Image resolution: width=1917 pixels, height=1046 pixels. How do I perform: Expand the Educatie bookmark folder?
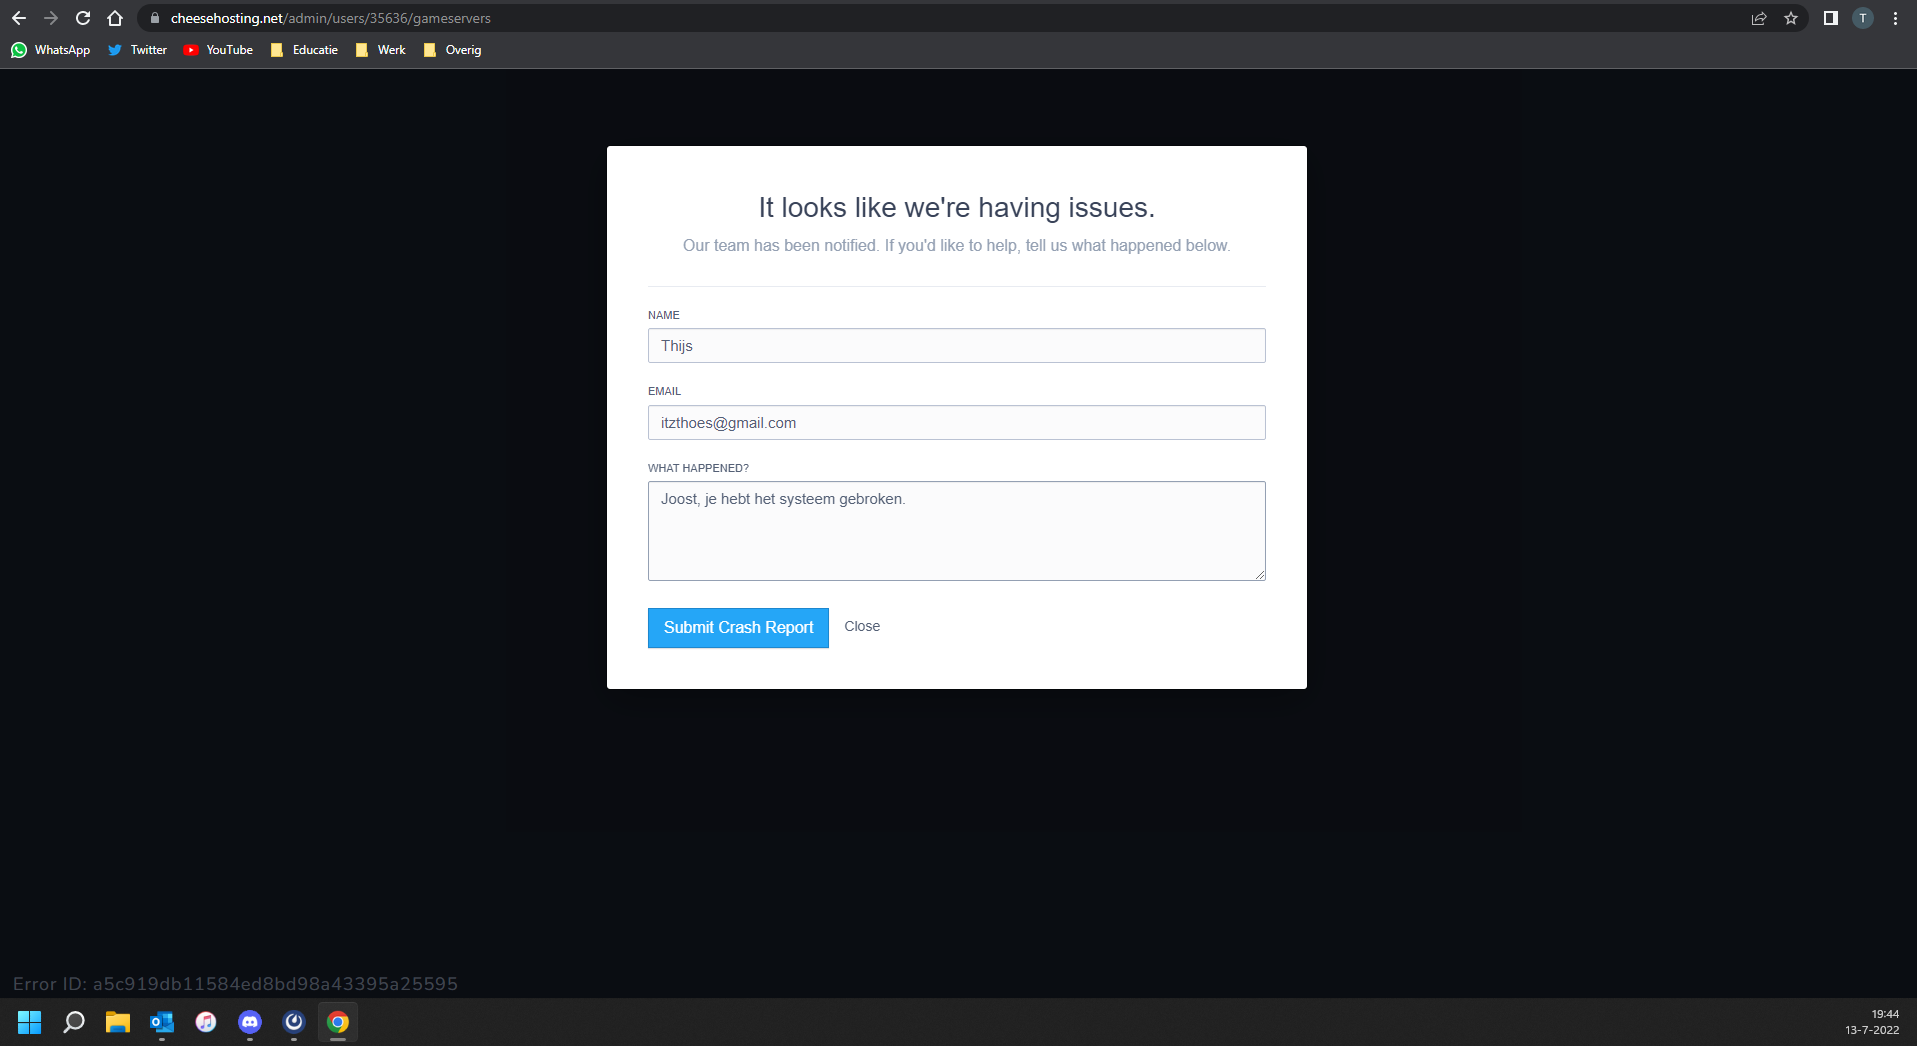(304, 50)
